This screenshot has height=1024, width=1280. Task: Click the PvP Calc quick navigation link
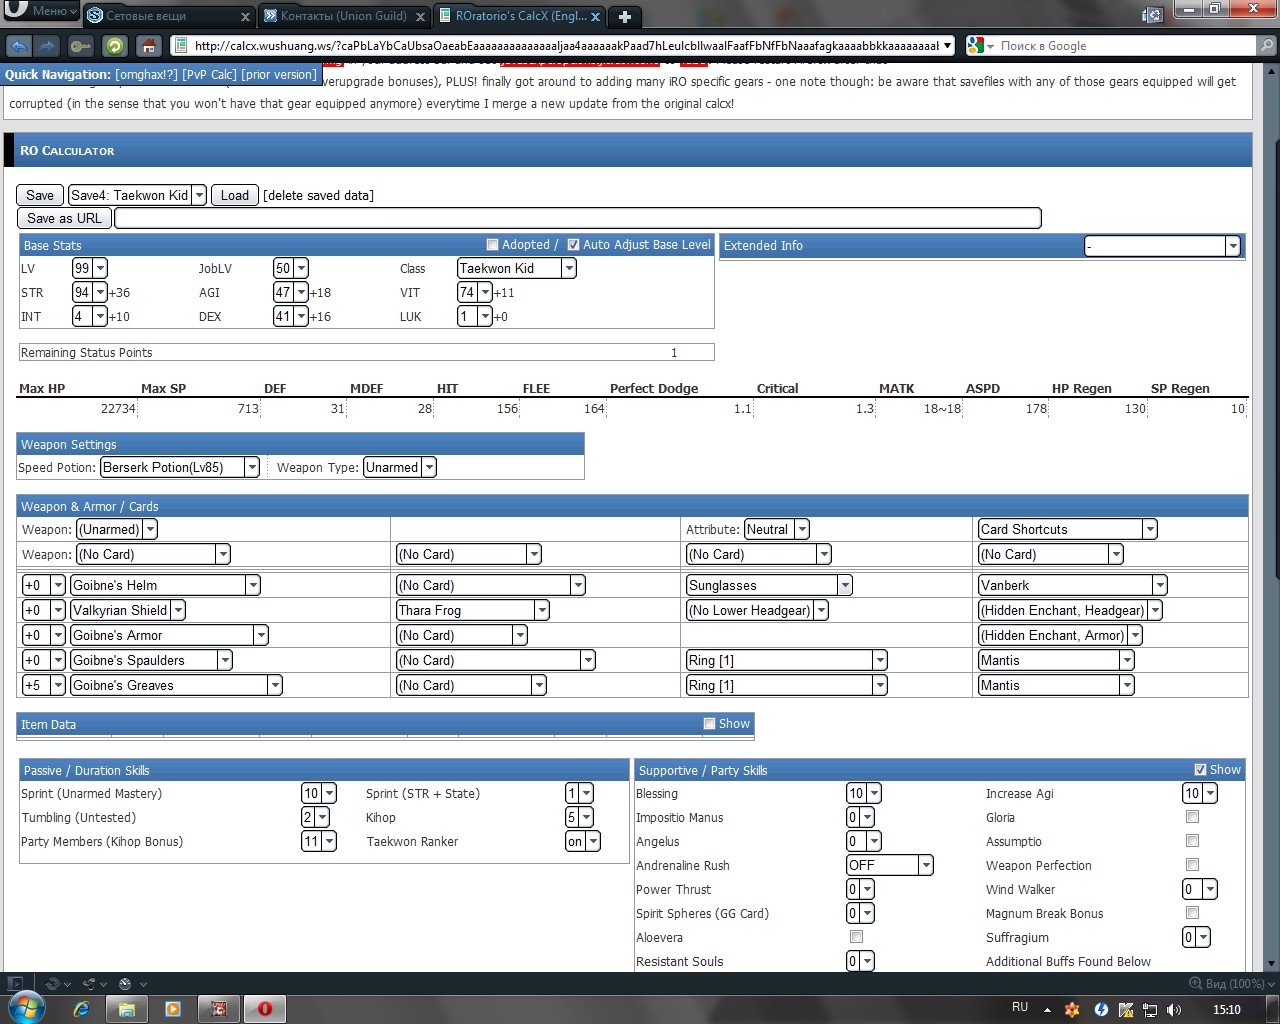coord(209,75)
